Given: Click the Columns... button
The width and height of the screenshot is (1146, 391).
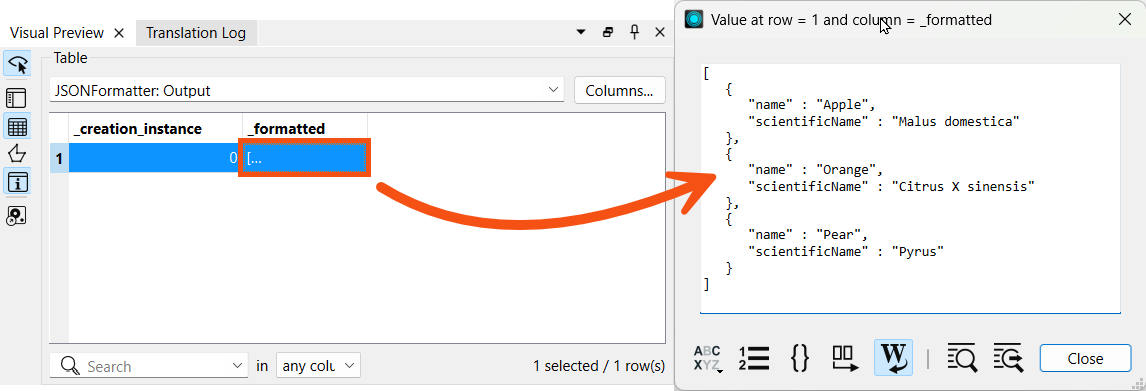Looking at the screenshot, I should click(619, 91).
